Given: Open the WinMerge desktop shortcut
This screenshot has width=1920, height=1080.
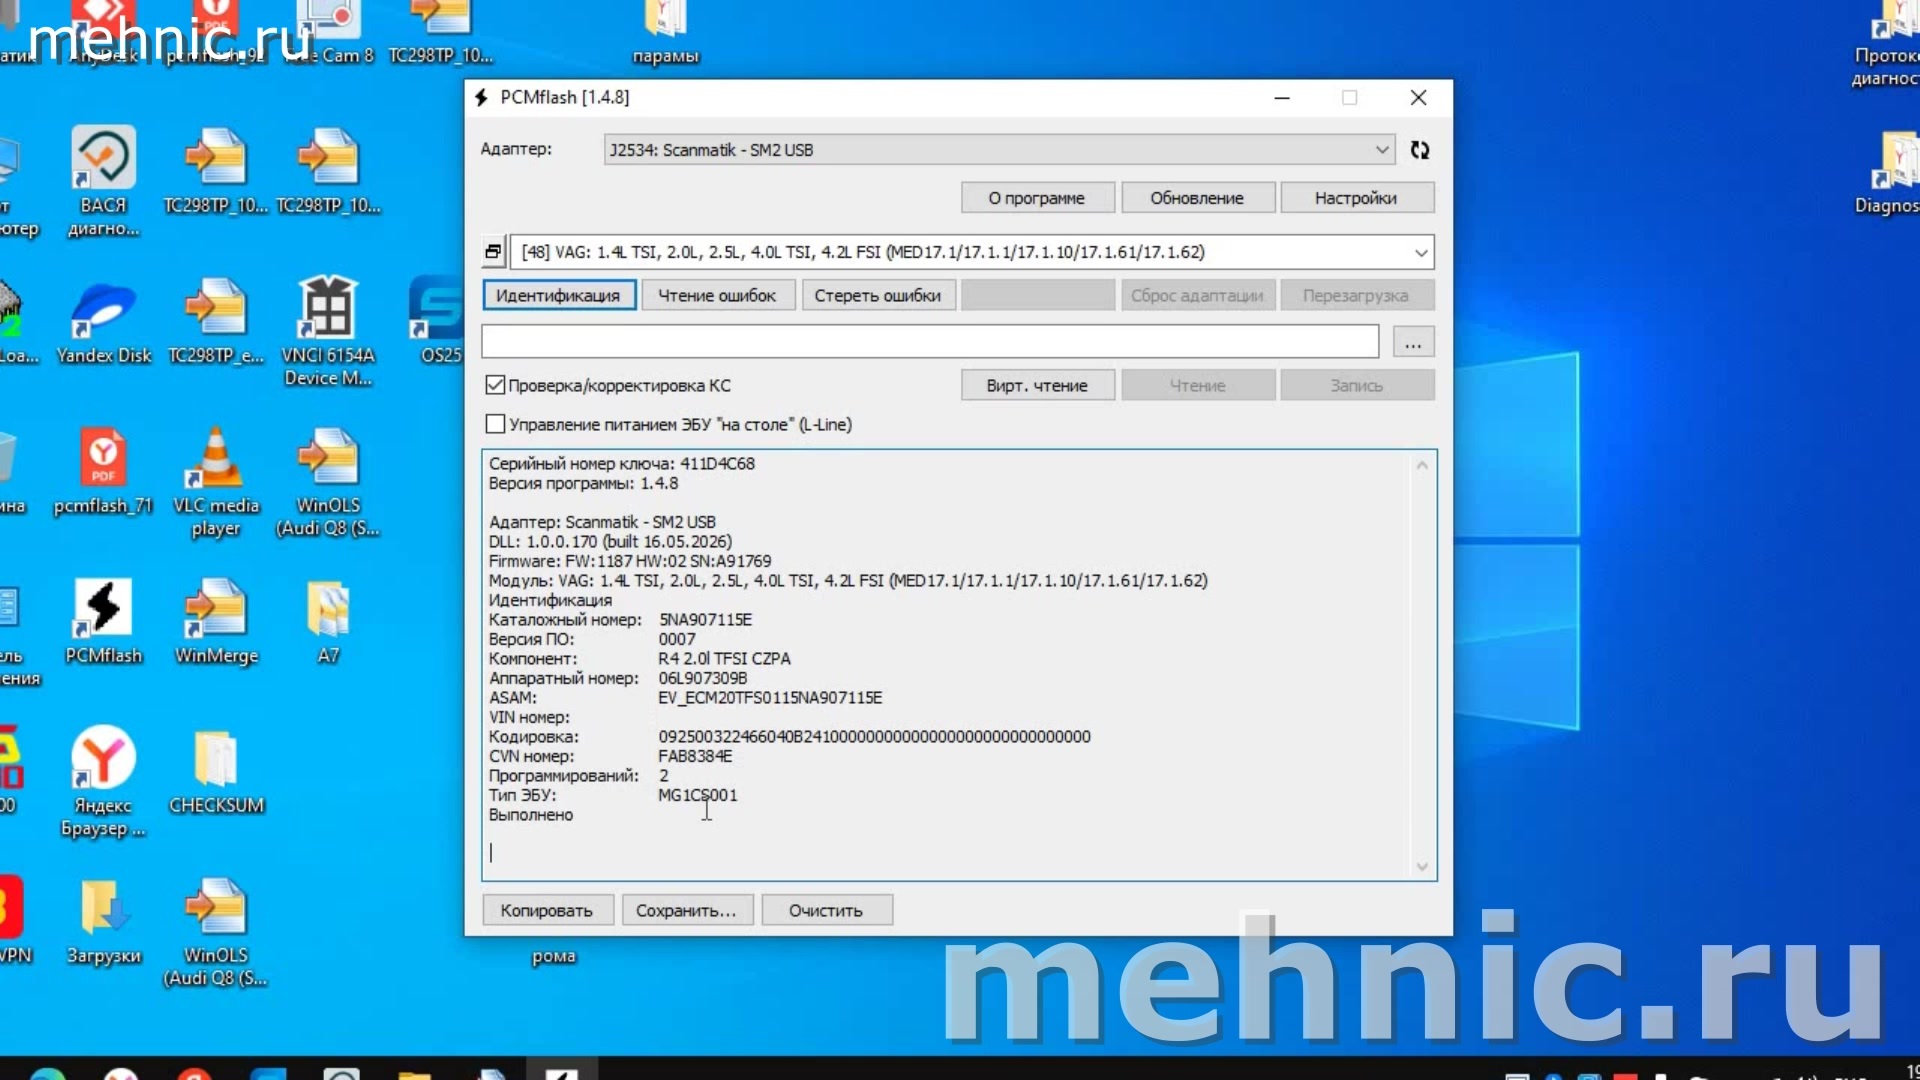Looking at the screenshot, I should pyautogui.click(x=216, y=622).
